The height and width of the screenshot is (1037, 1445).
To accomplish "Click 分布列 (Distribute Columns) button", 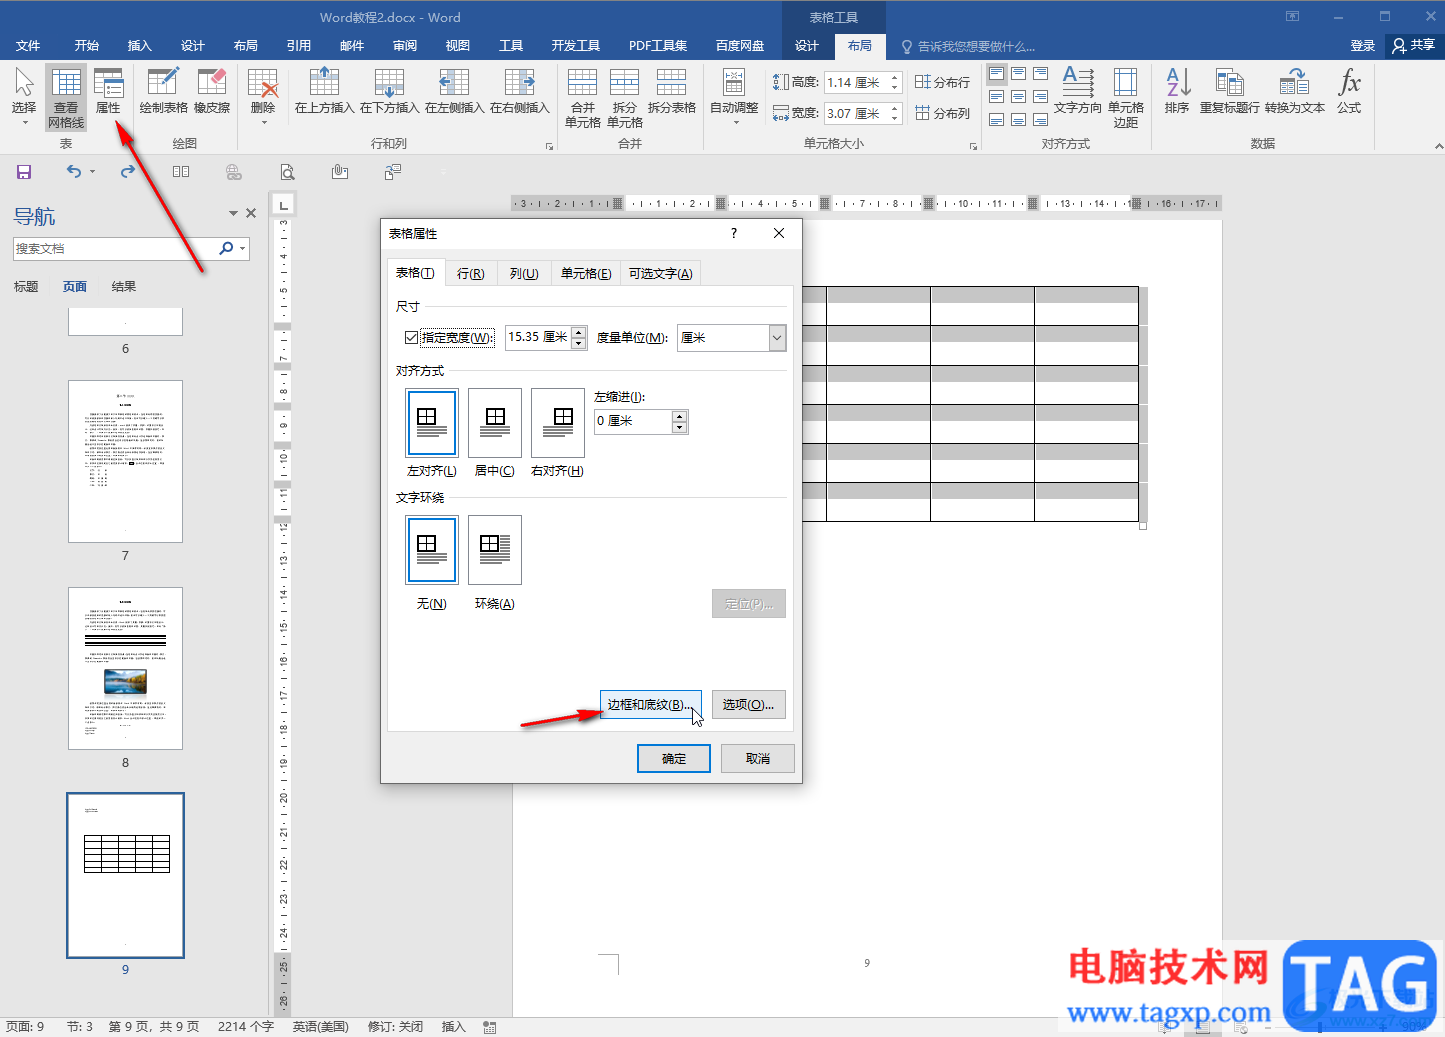I will point(942,113).
